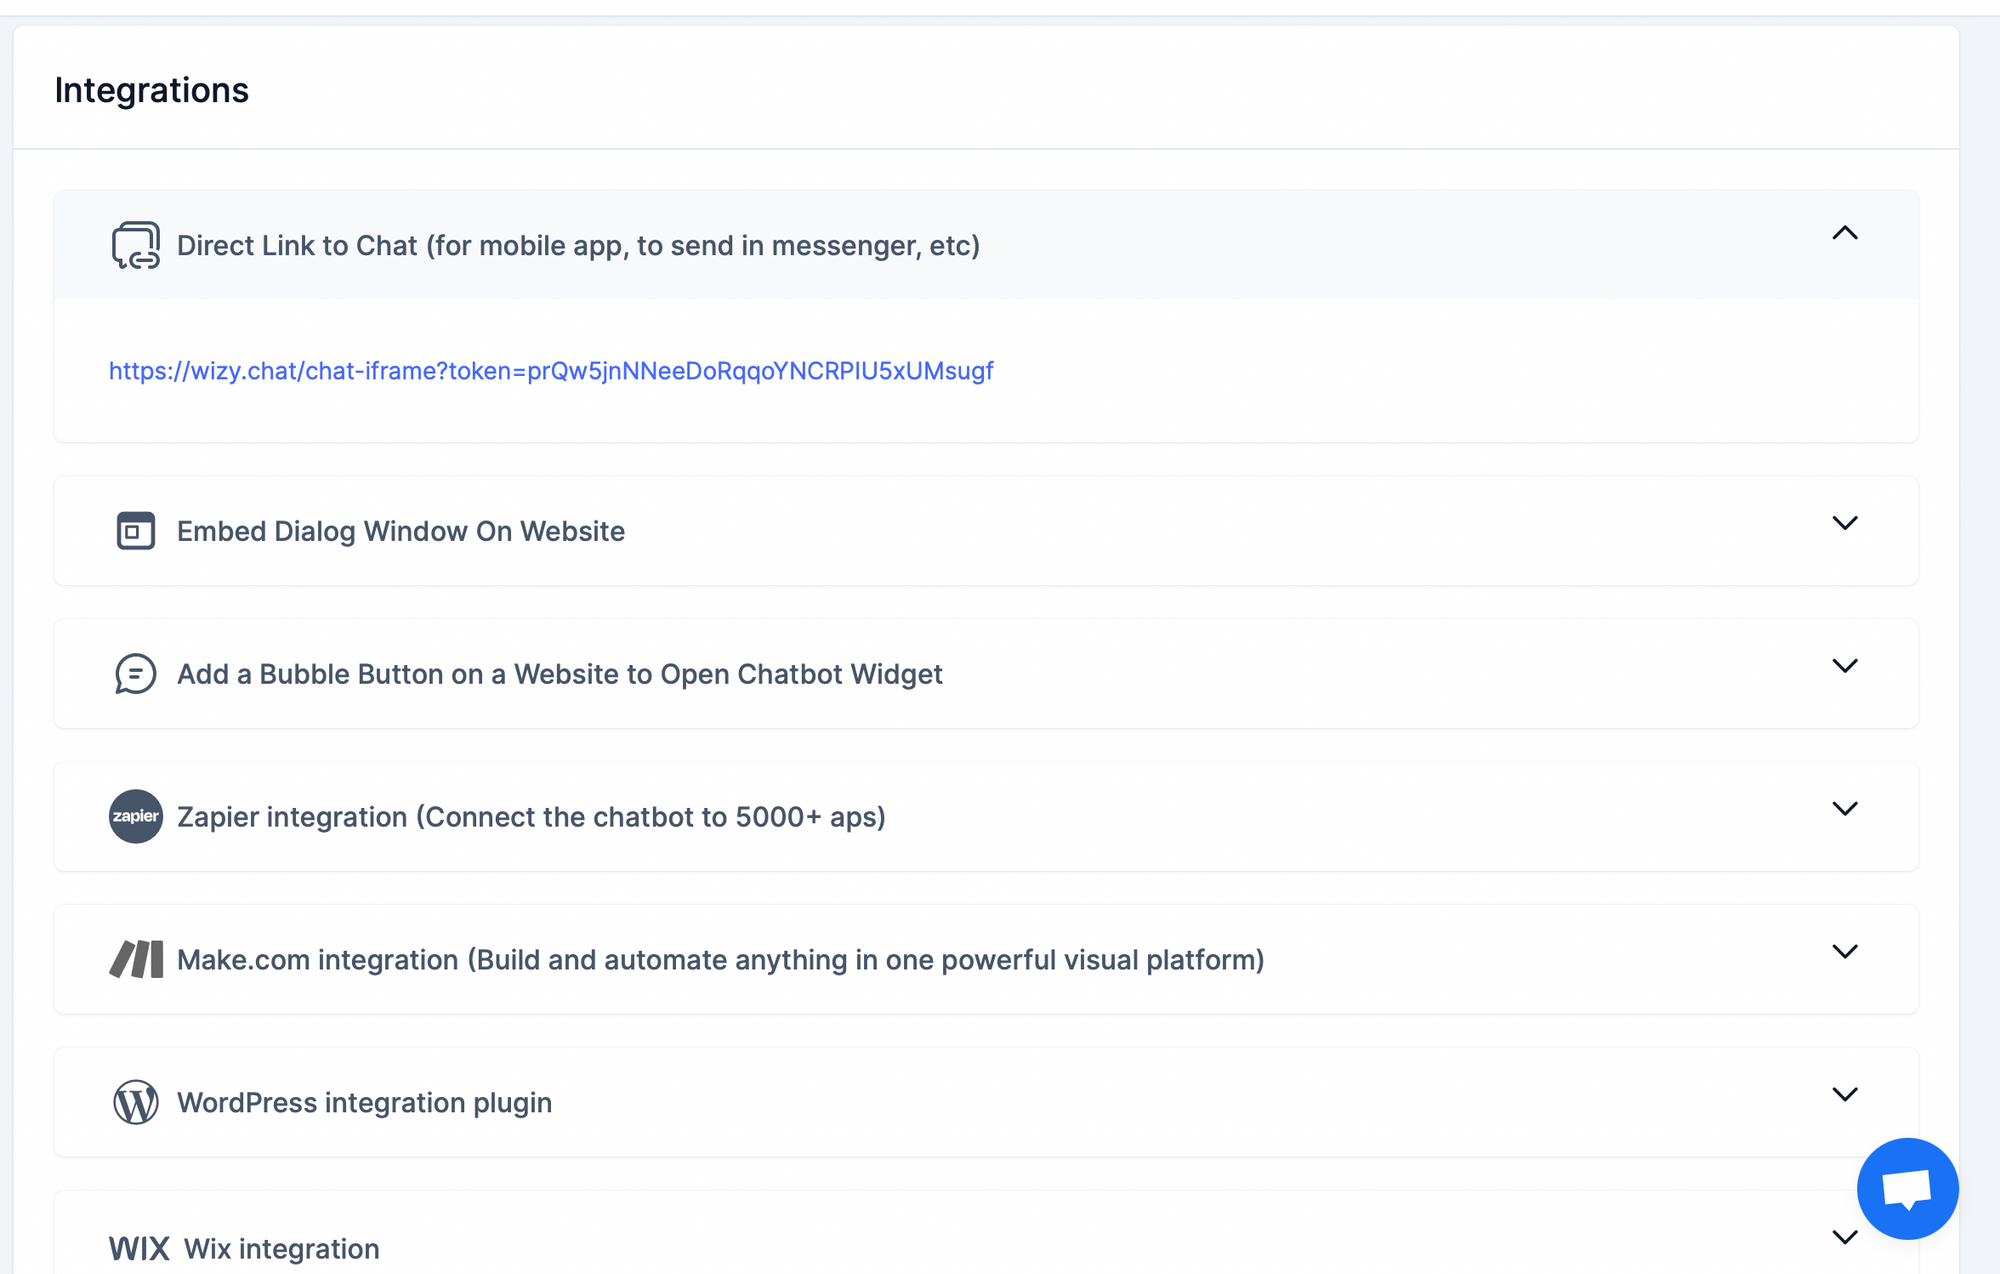Open the wizy.chat chat-iframe link
The width and height of the screenshot is (2000, 1274).
pos(551,371)
